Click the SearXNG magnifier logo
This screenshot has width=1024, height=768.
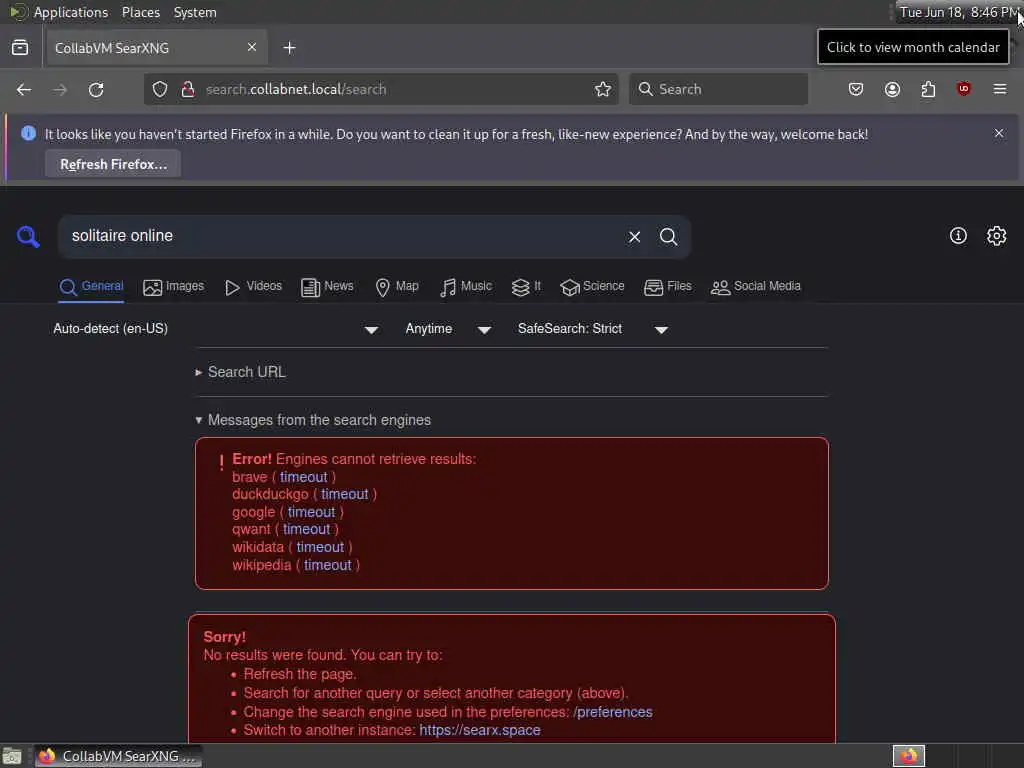(x=28, y=236)
